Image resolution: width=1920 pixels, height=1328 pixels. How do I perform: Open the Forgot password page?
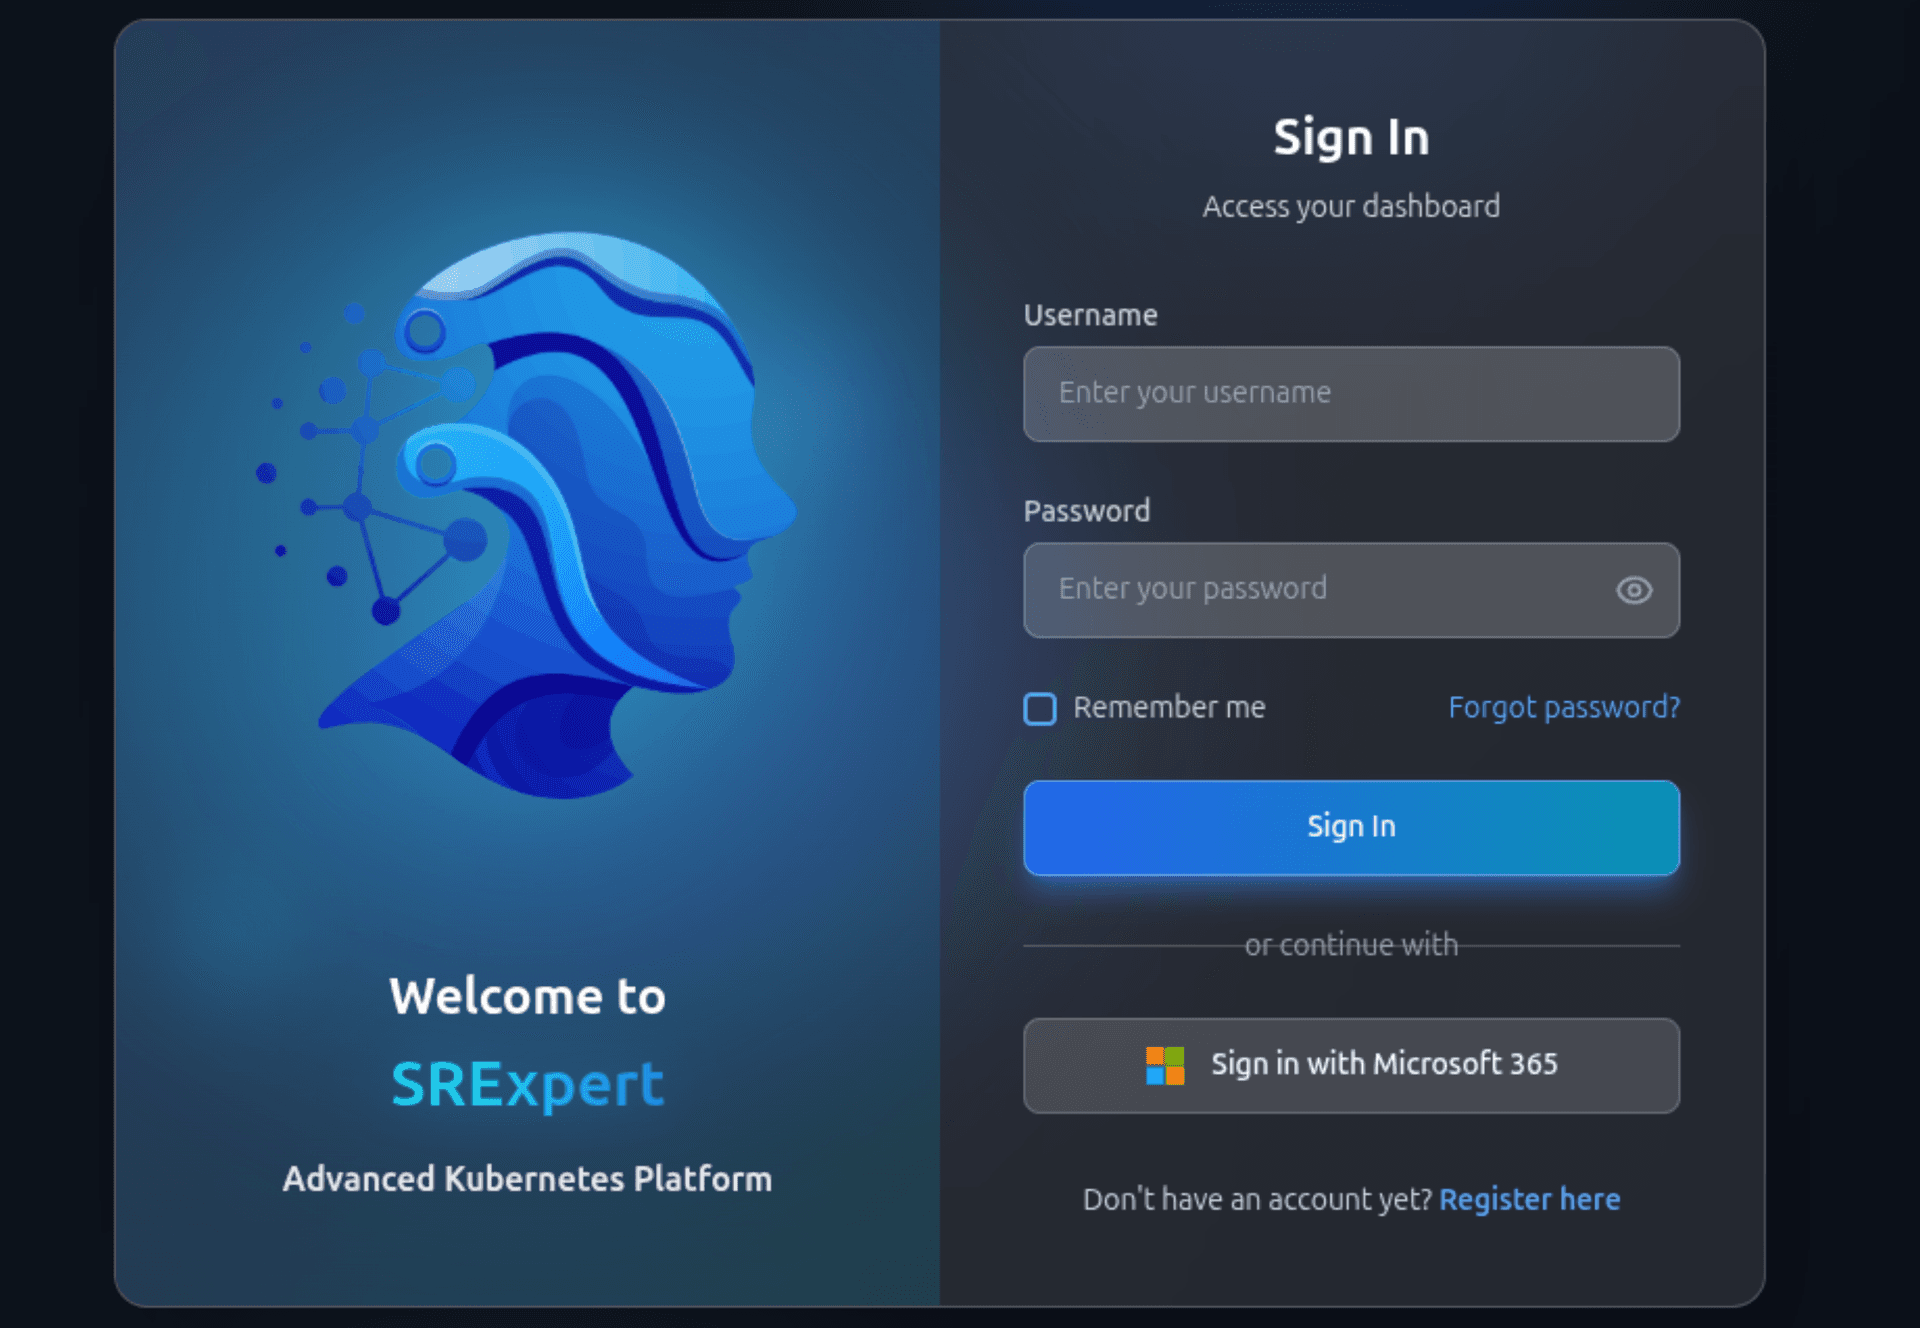coord(1564,708)
